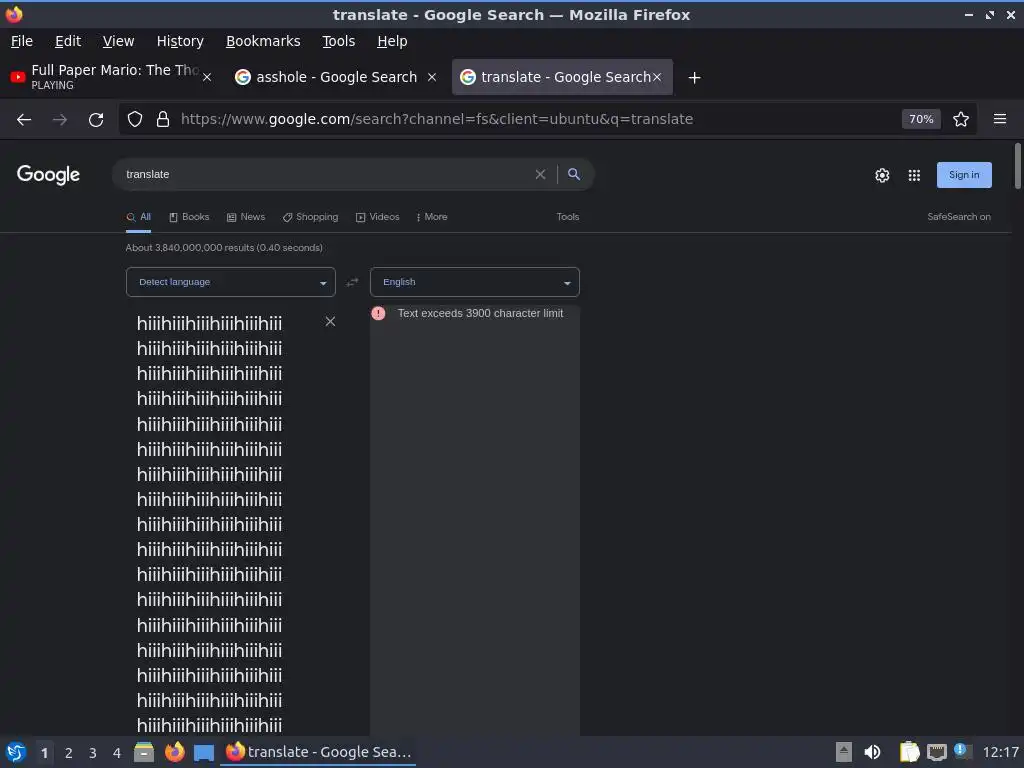Focus the URL address bar
Image resolution: width=1024 pixels, height=768 pixels.
click(536, 120)
